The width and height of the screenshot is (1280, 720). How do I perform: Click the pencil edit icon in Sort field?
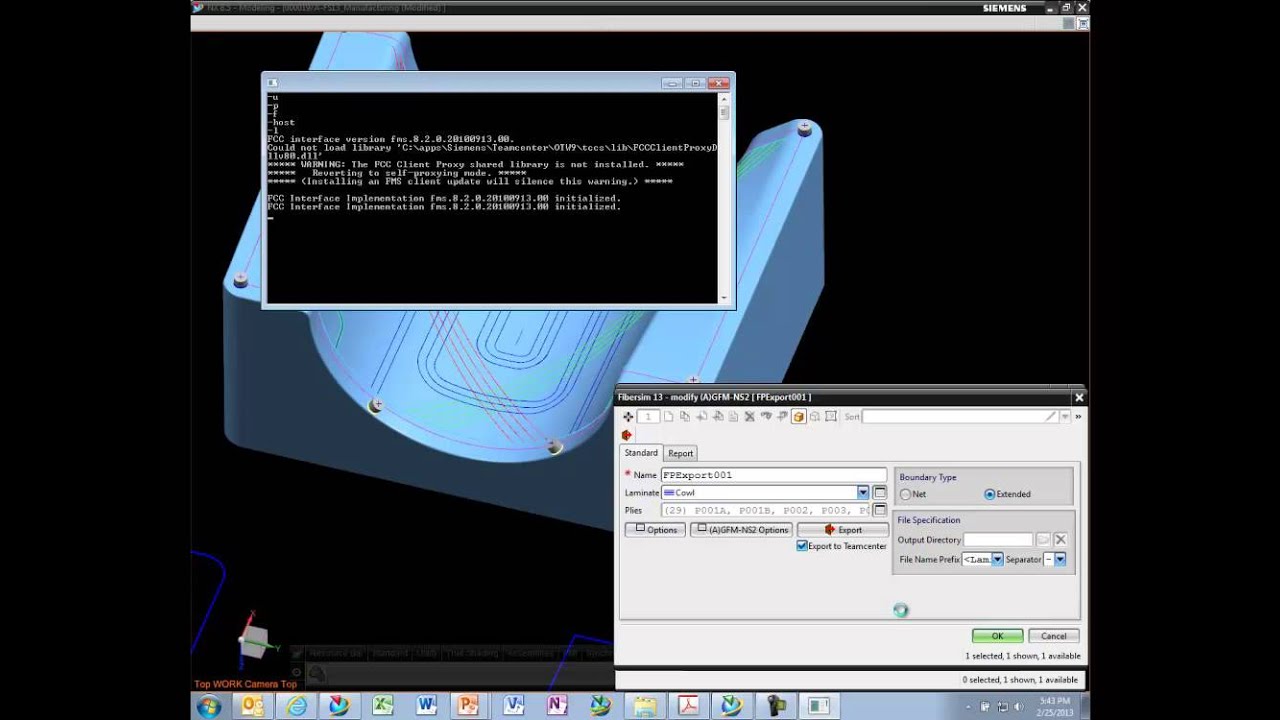click(1050, 417)
